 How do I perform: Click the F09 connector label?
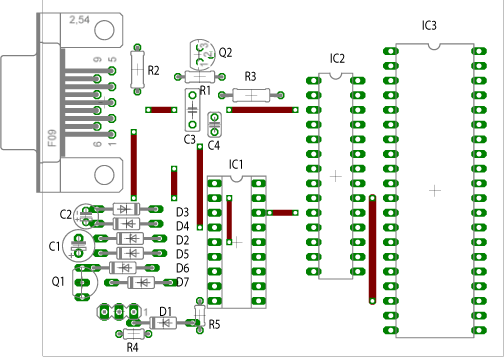click(x=52, y=138)
